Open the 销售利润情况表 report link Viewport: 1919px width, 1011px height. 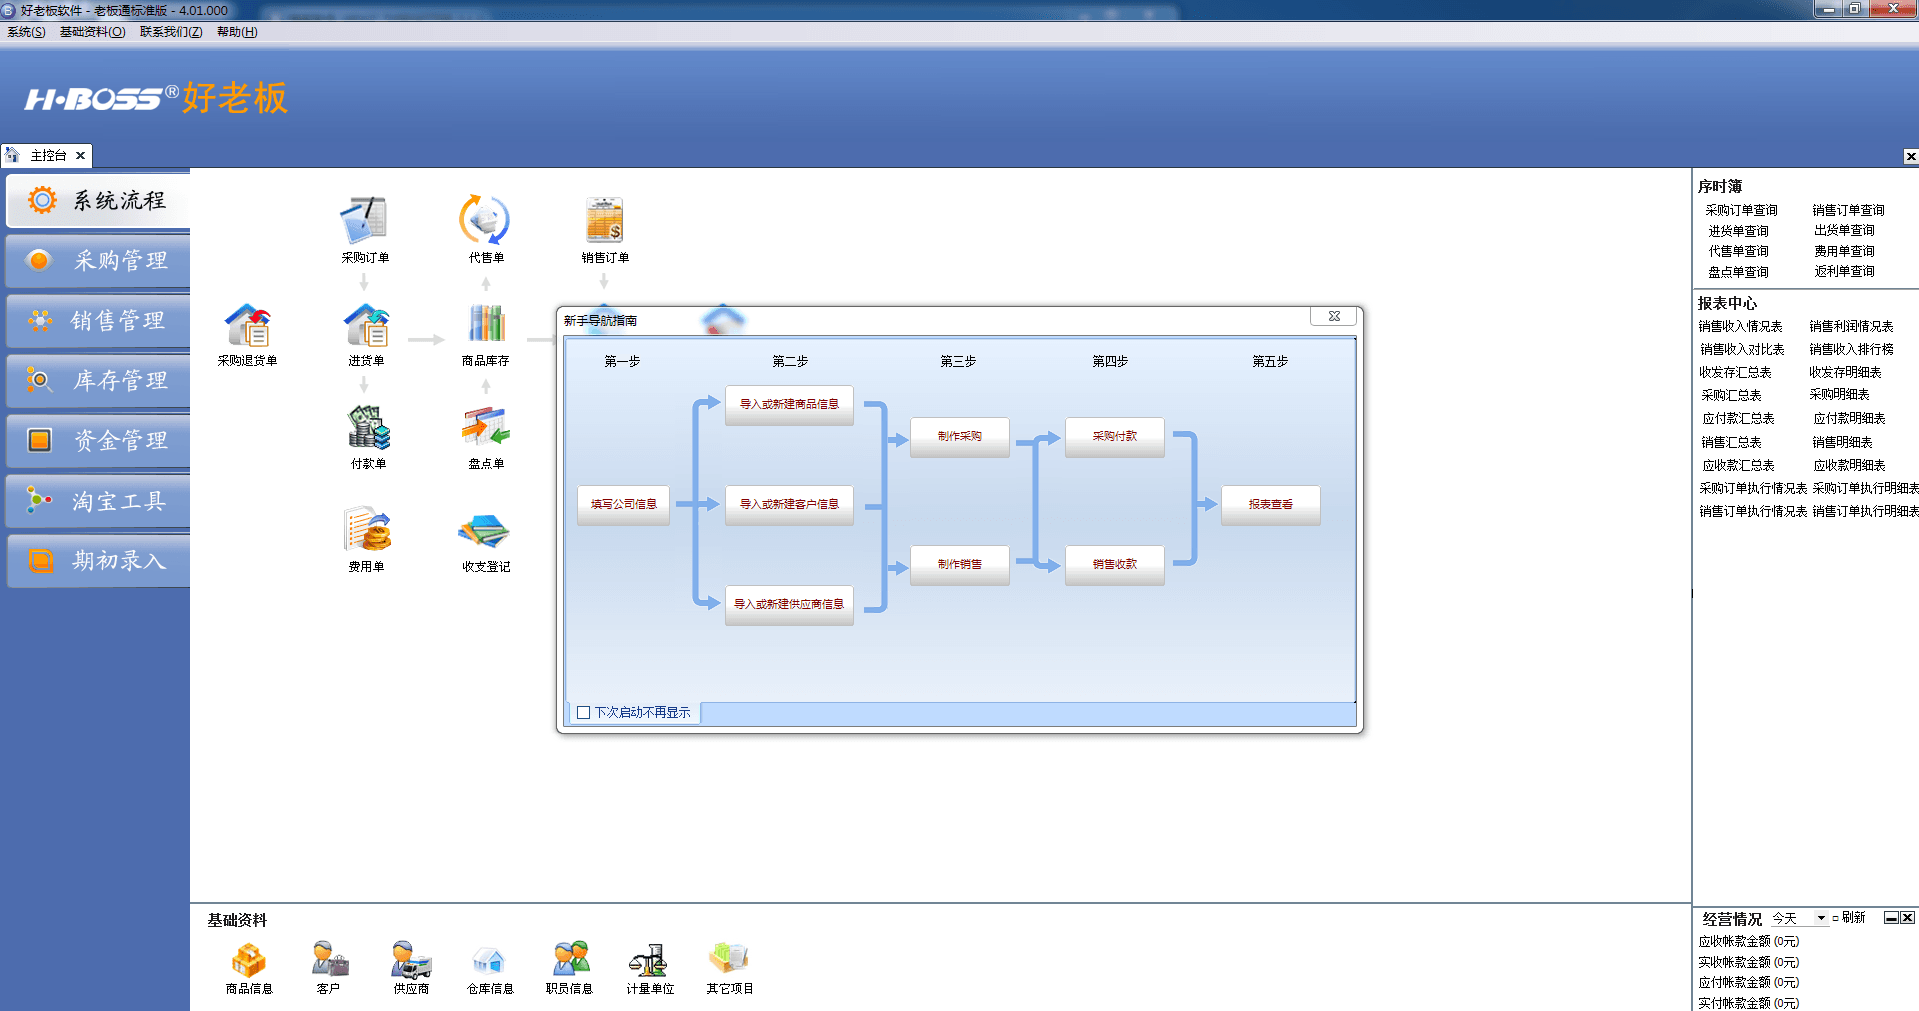[1851, 327]
